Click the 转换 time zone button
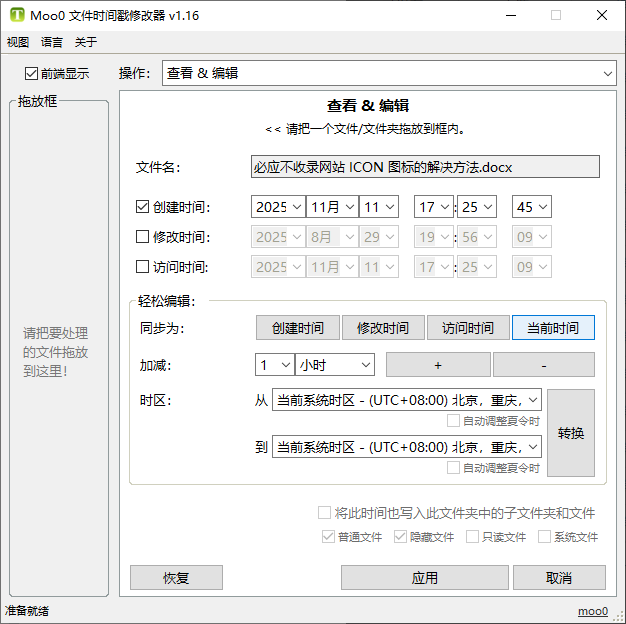This screenshot has height=624, width=626. pyautogui.click(x=571, y=433)
